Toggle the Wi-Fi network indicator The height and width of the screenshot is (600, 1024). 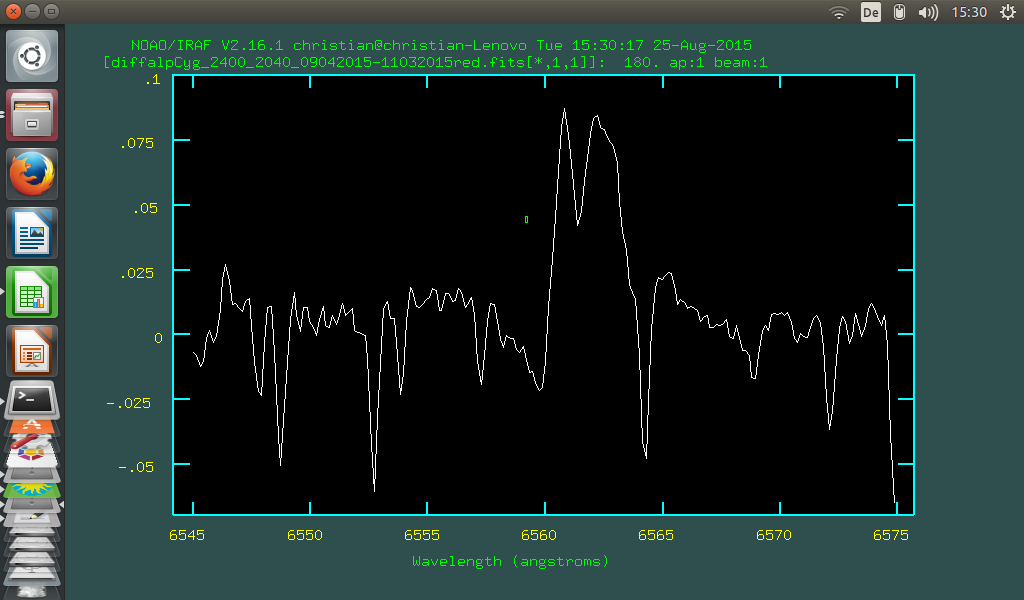pyautogui.click(x=838, y=11)
